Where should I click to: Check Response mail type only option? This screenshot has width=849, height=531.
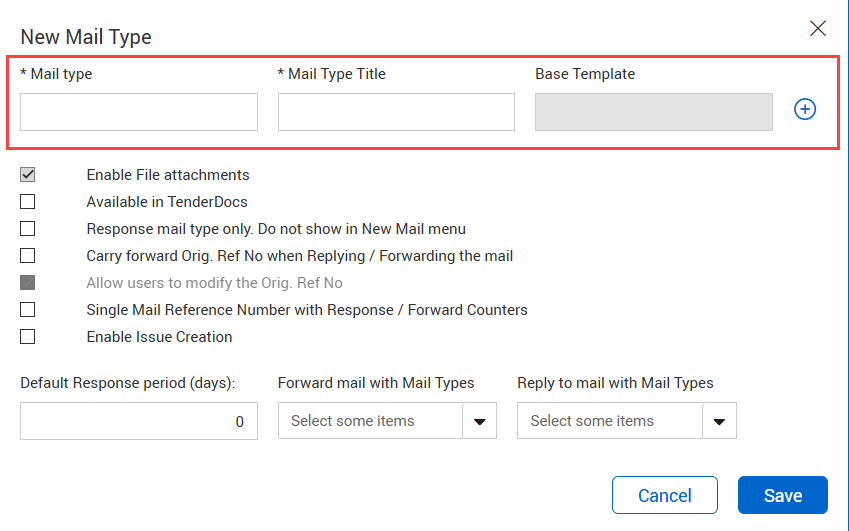[28, 229]
